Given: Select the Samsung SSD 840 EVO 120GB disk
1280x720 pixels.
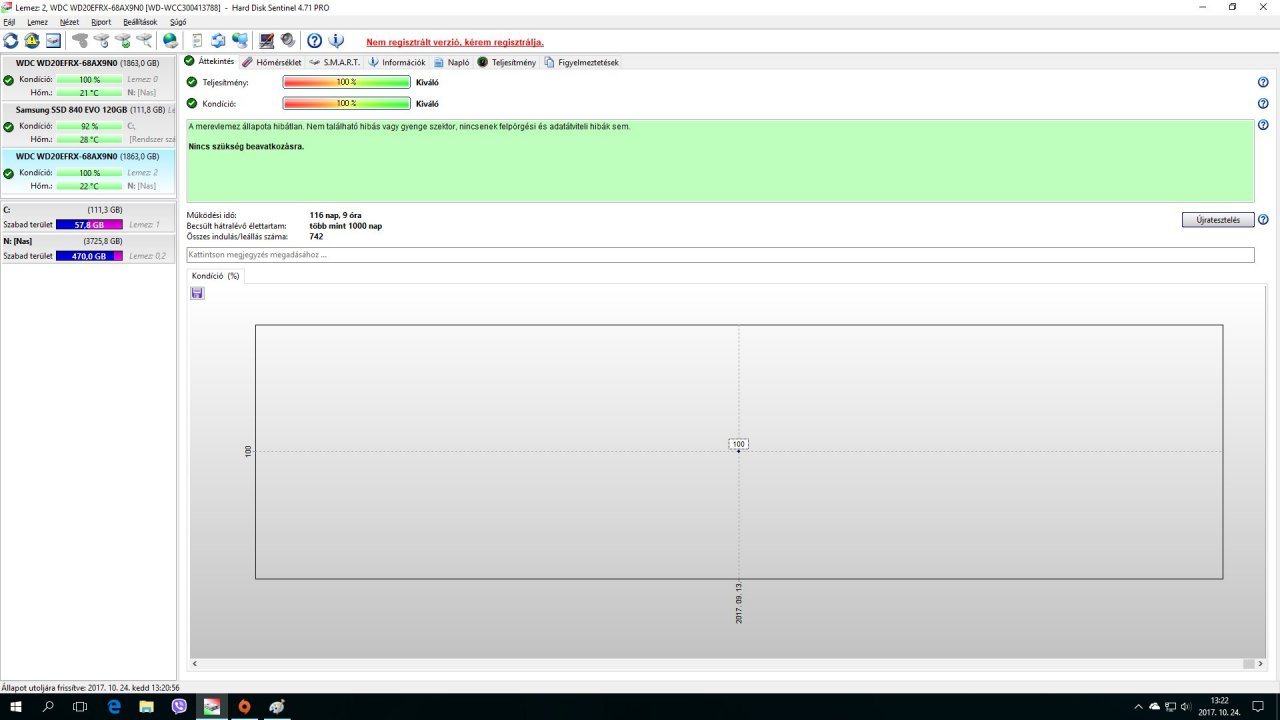Looking at the screenshot, I should pos(88,124).
